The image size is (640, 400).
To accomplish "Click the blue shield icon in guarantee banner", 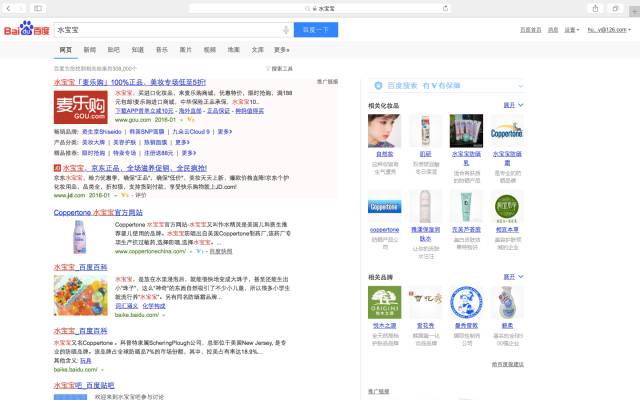I will point(378,85).
